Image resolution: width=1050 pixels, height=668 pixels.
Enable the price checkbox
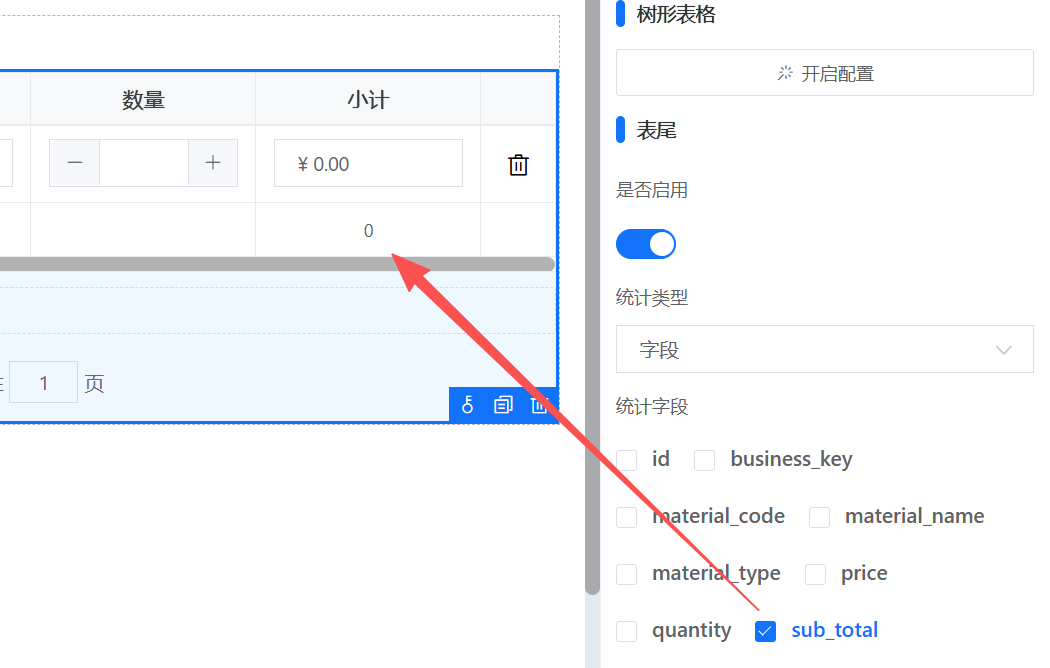pos(816,574)
